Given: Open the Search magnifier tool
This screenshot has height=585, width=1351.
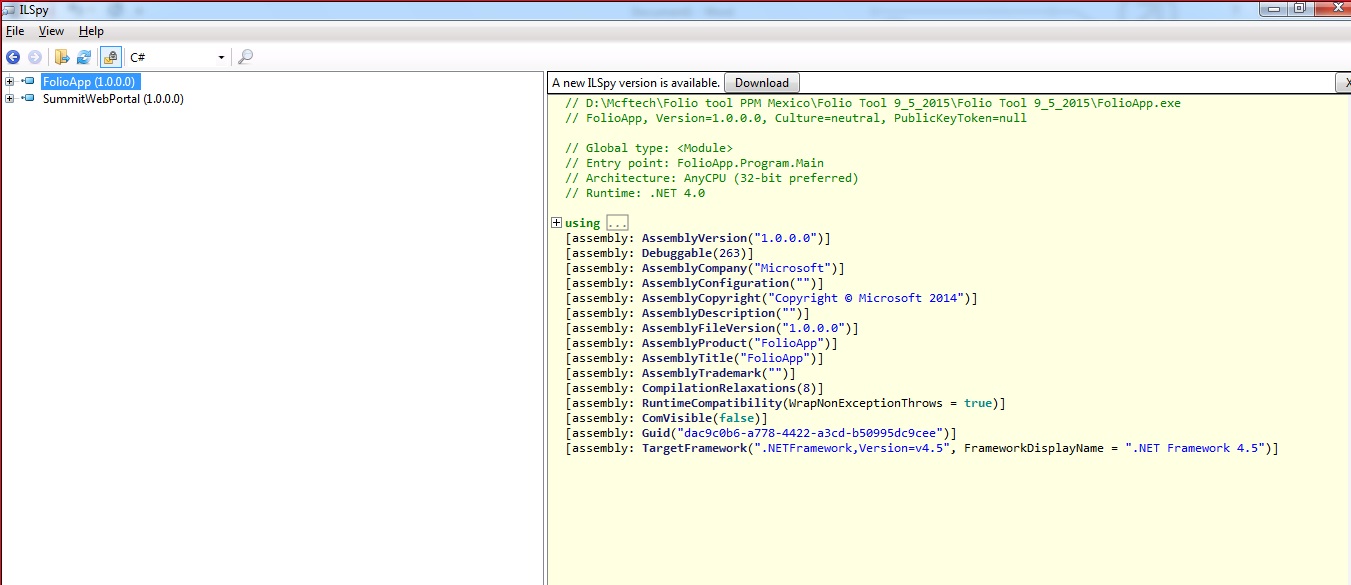Looking at the screenshot, I should [x=245, y=57].
